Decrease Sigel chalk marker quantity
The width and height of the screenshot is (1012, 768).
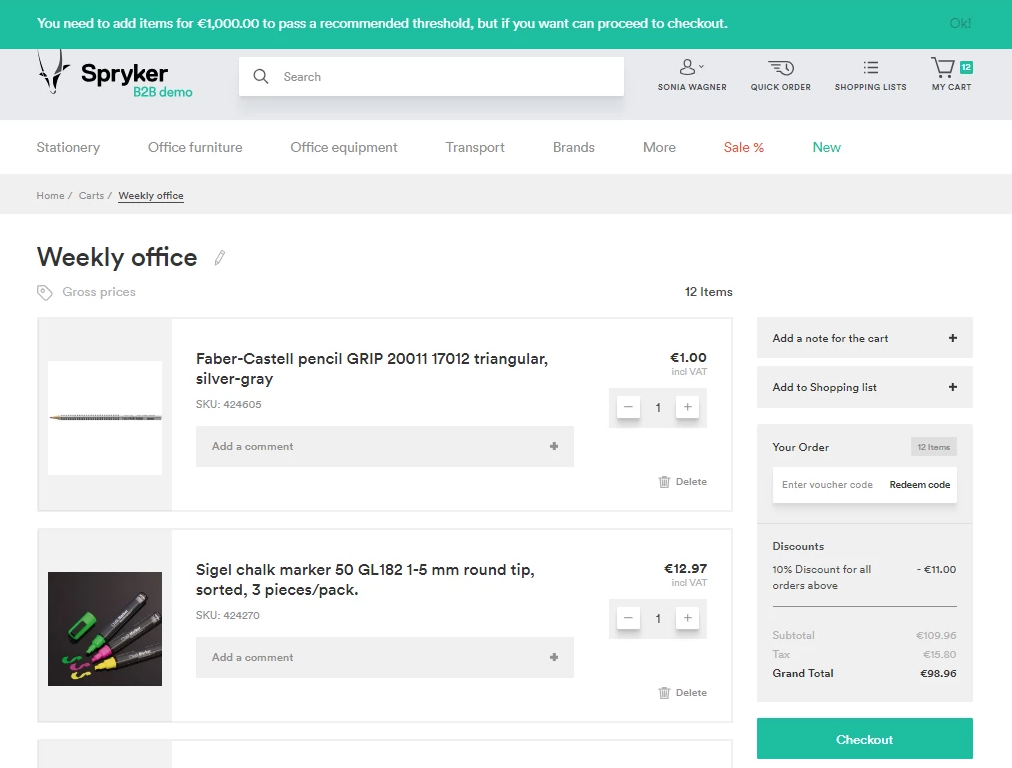[628, 618]
